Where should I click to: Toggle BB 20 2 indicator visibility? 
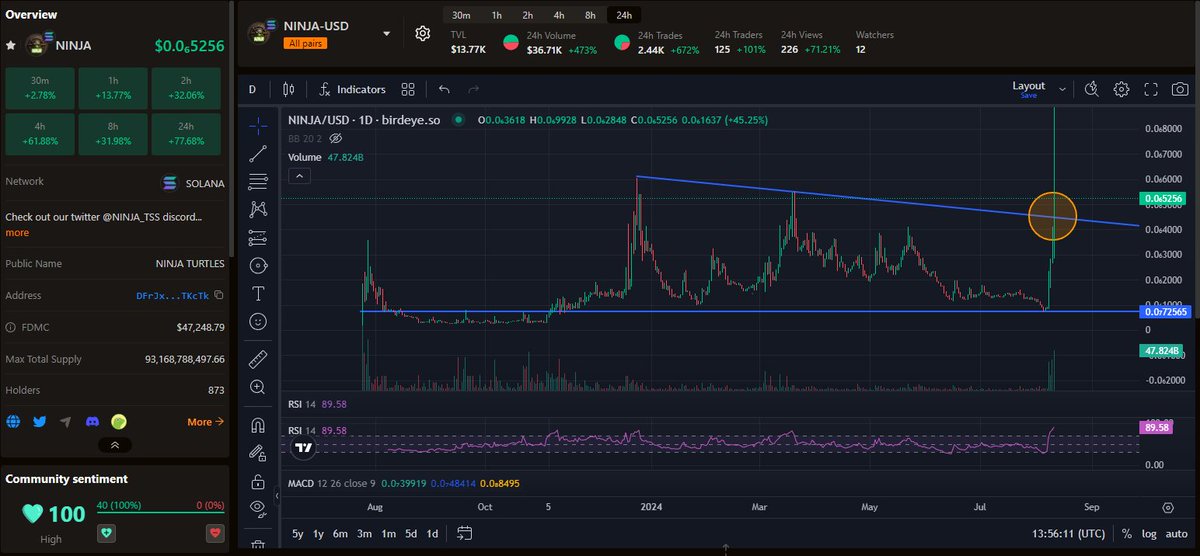click(336, 137)
